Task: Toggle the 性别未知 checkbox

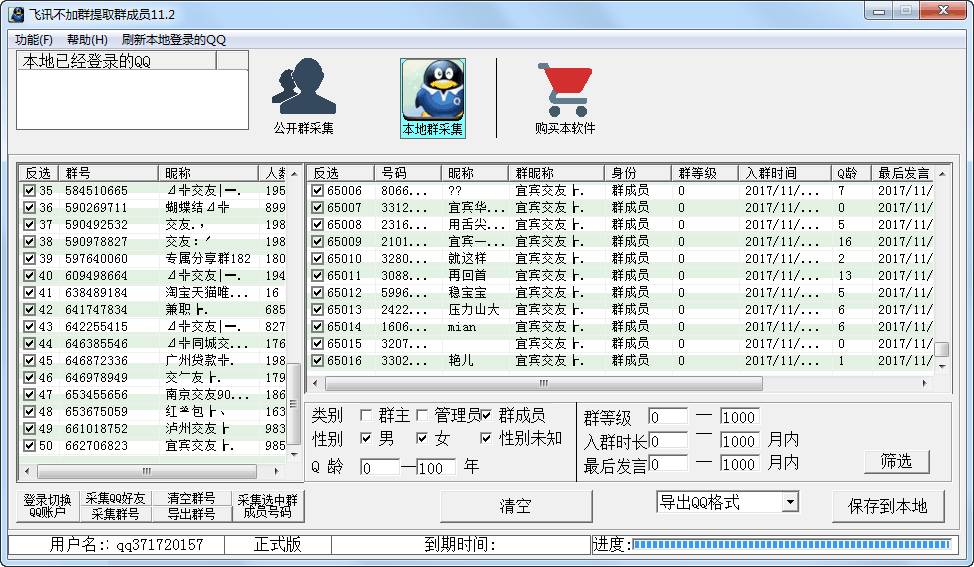Action: tap(486, 438)
